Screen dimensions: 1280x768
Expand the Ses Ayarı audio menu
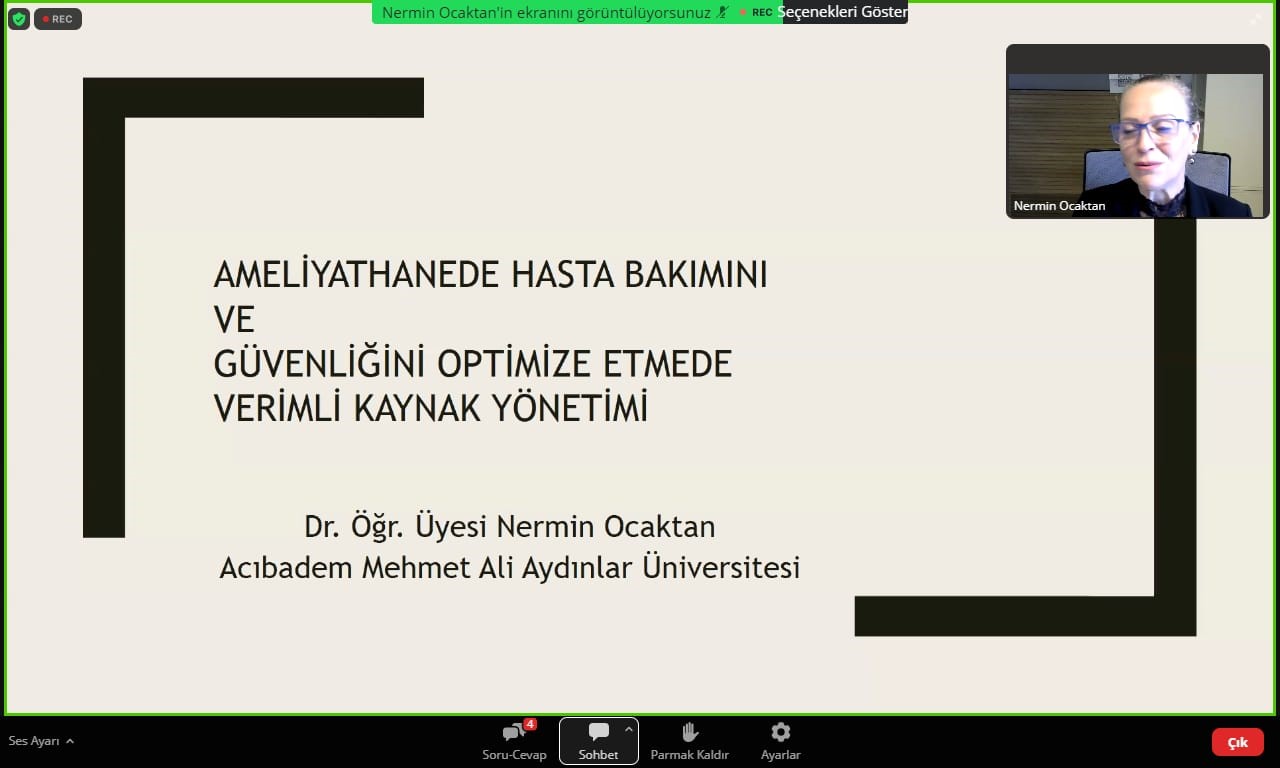41,741
